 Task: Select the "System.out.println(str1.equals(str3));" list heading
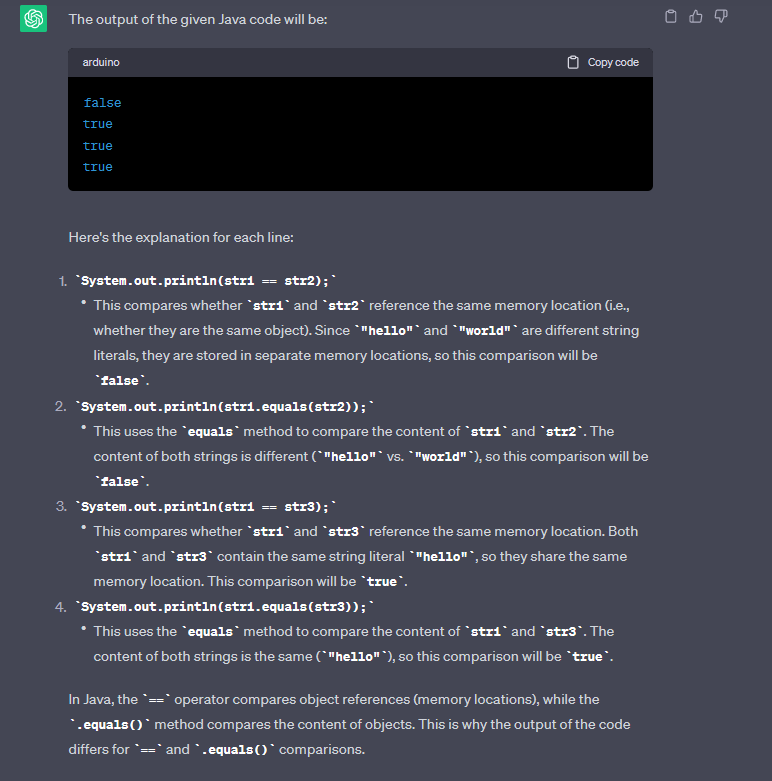pyautogui.click(x=227, y=606)
